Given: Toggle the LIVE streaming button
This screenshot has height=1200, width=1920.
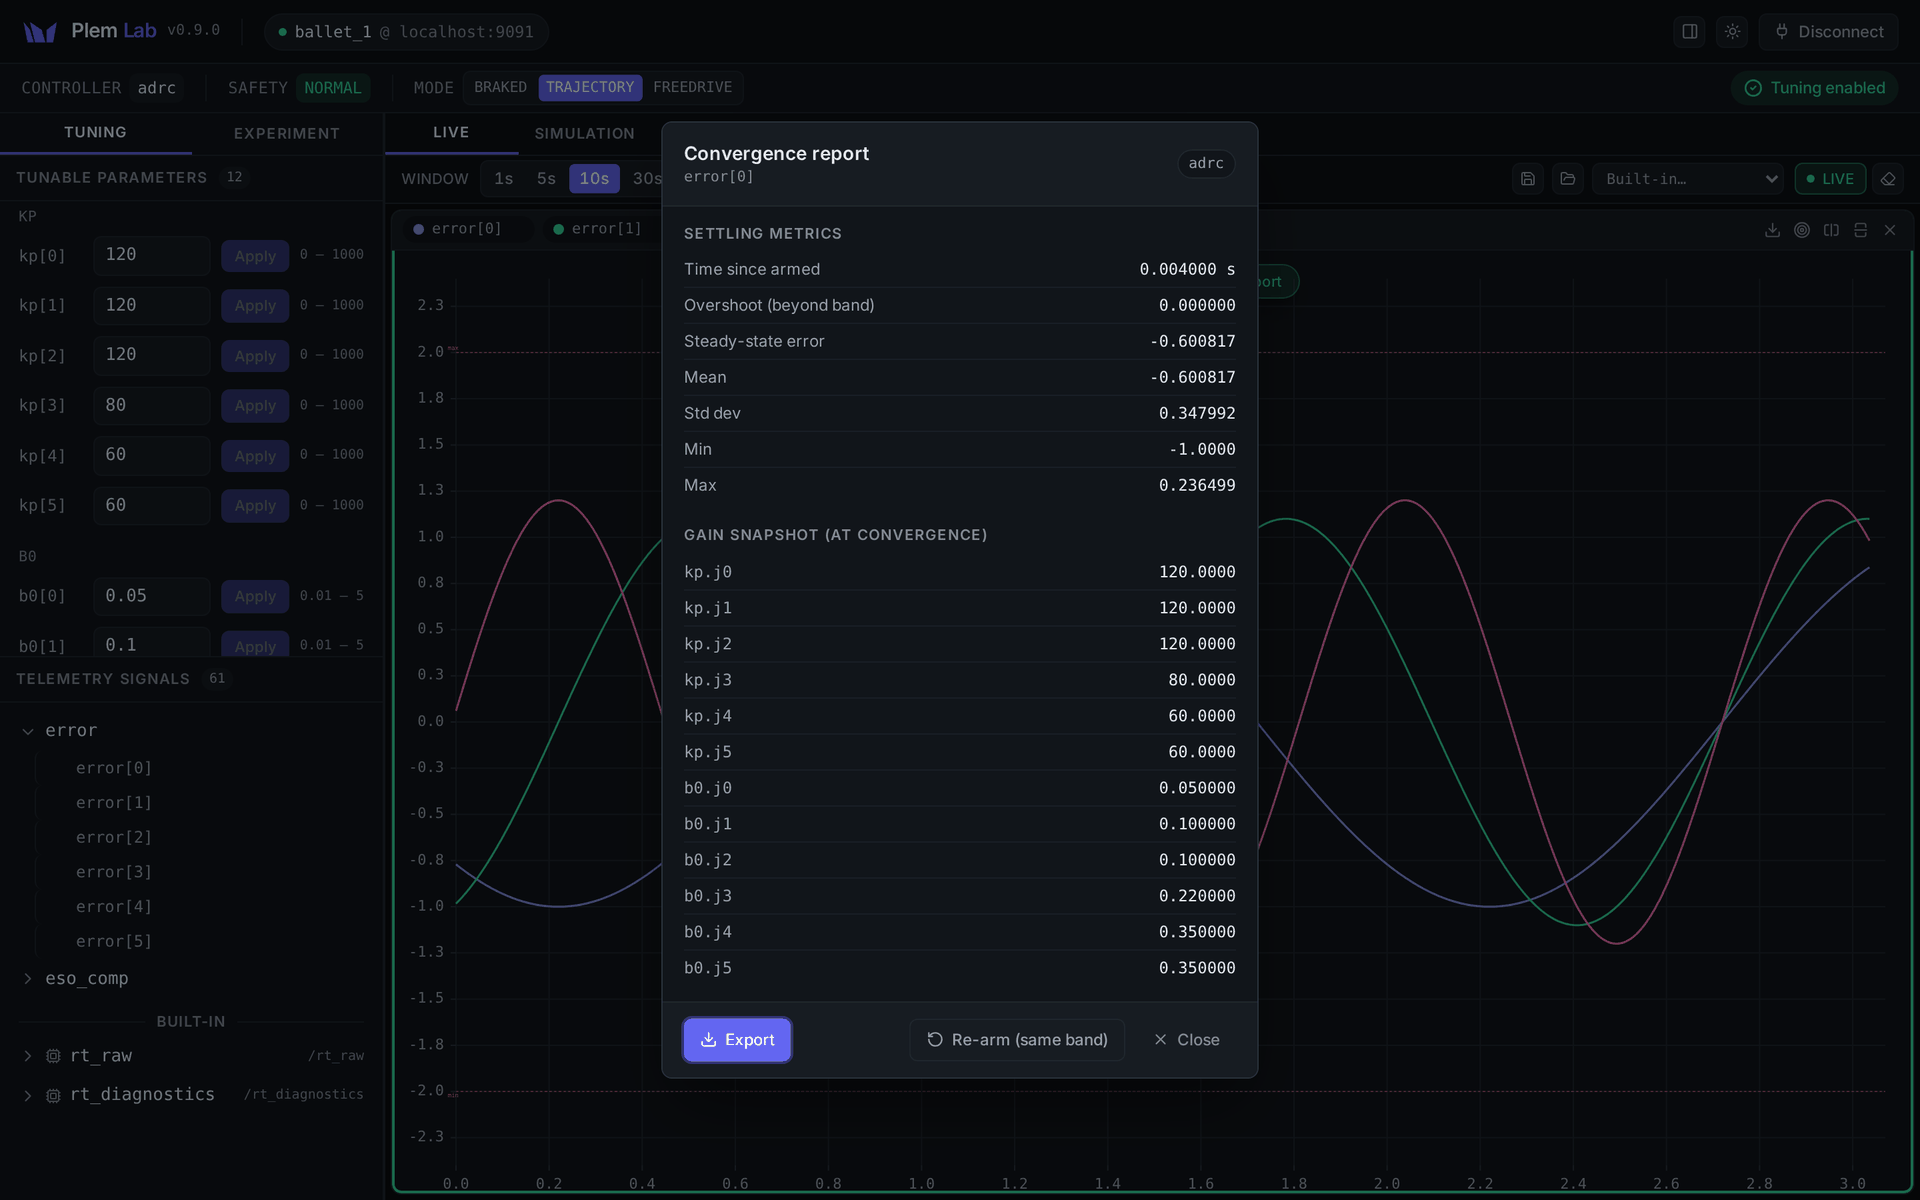Looking at the screenshot, I should [x=1830, y=179].
